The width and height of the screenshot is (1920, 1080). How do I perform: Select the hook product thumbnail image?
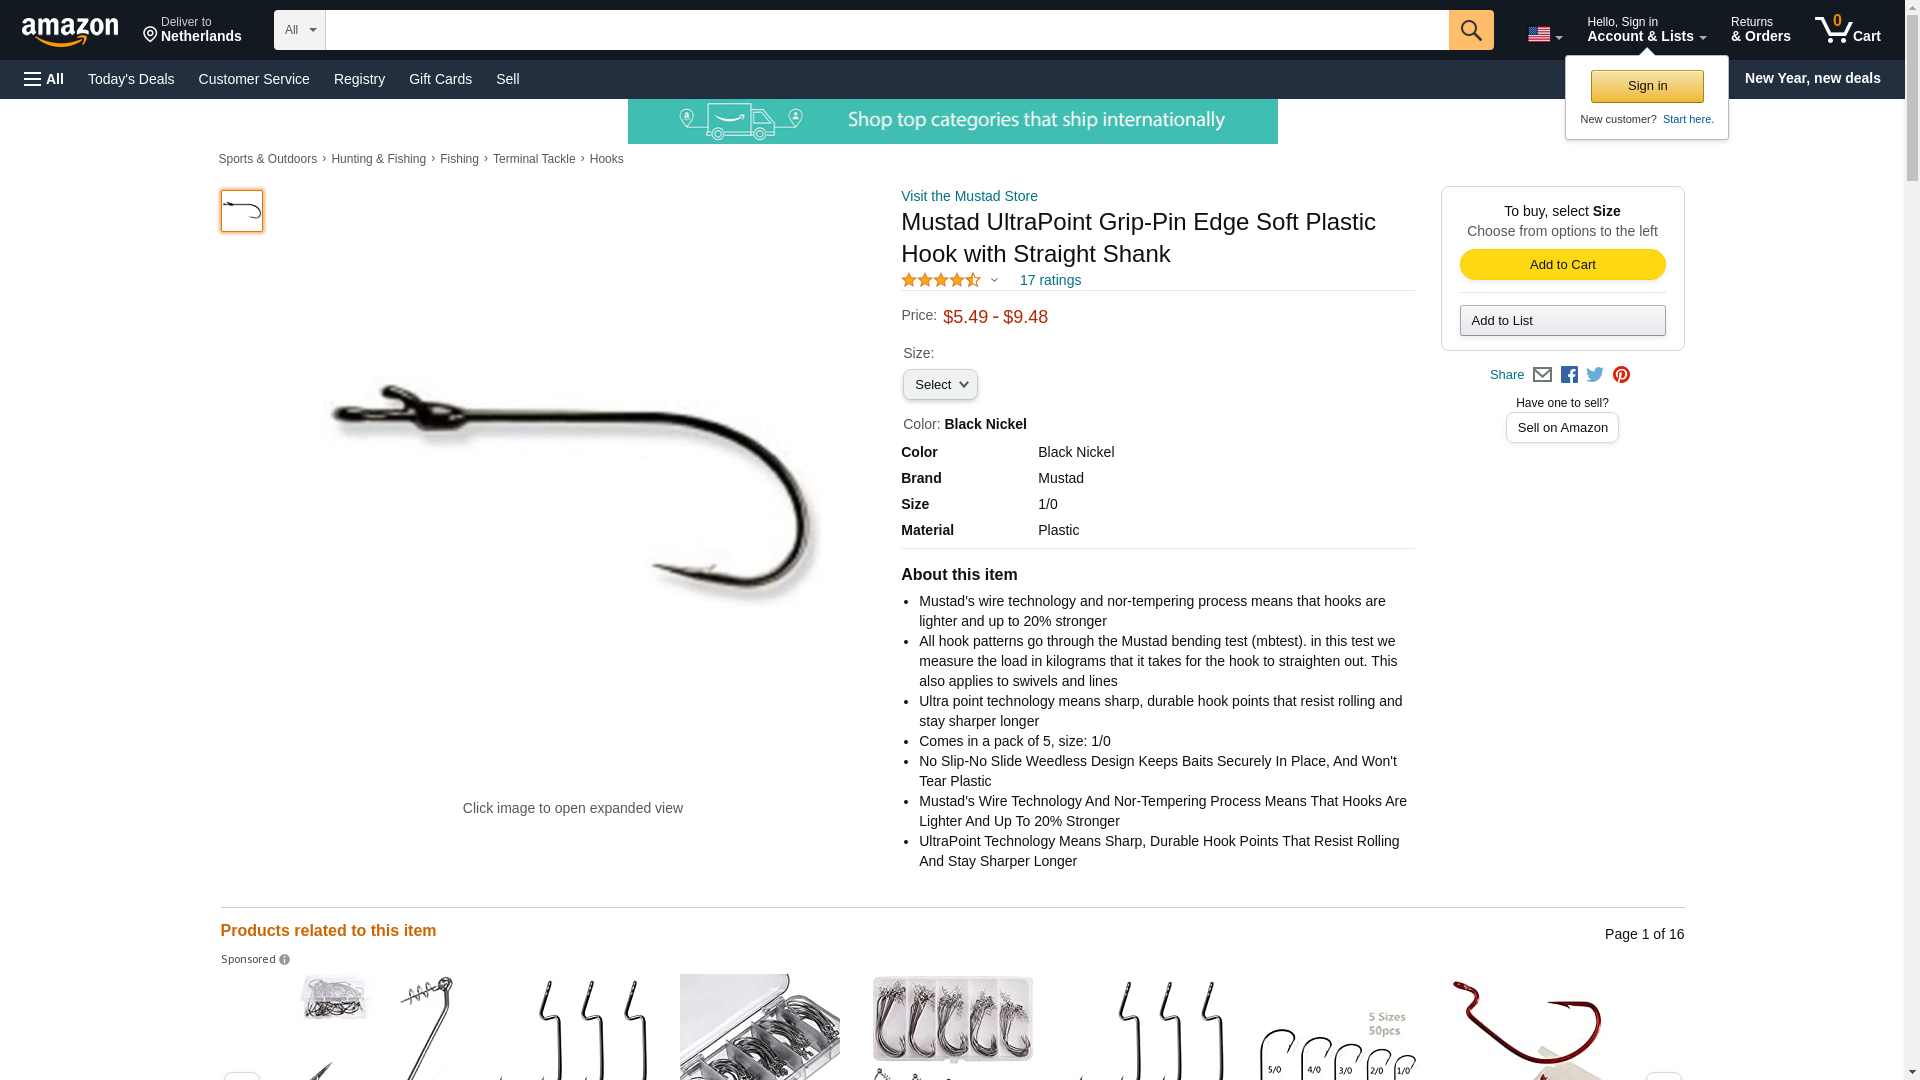tap(242, 211)
